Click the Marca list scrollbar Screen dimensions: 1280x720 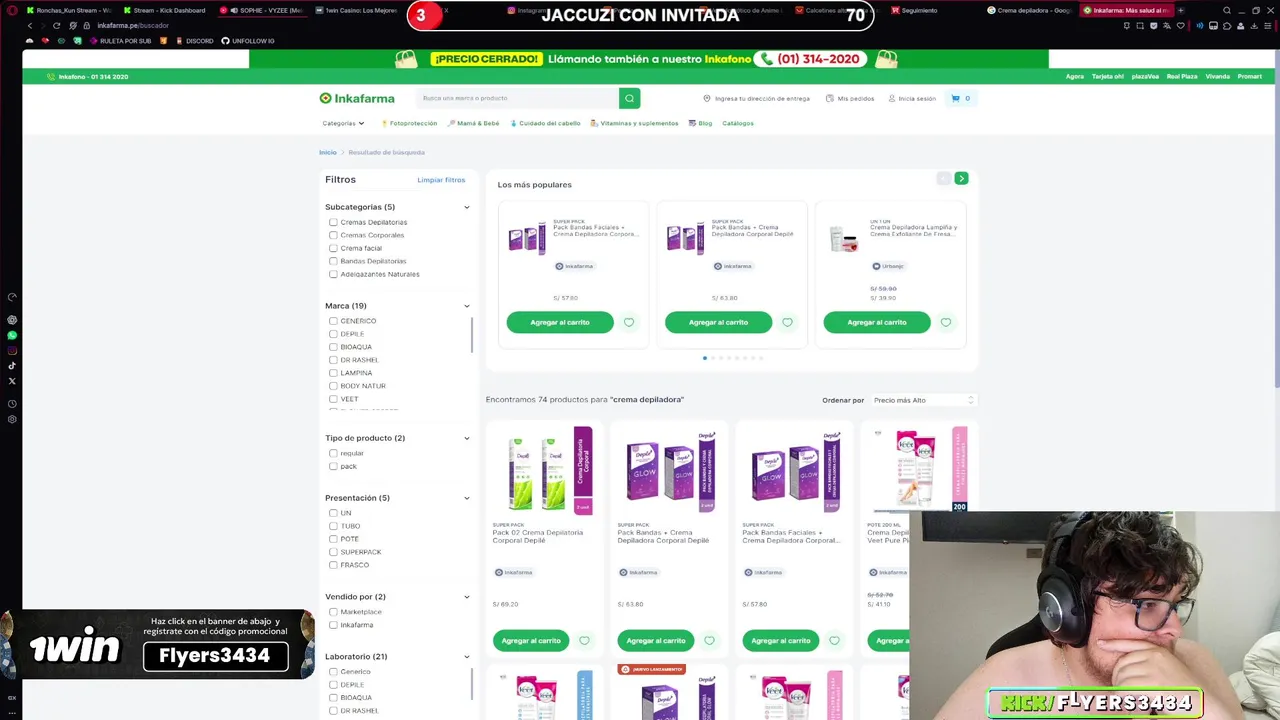coord(472,335)
